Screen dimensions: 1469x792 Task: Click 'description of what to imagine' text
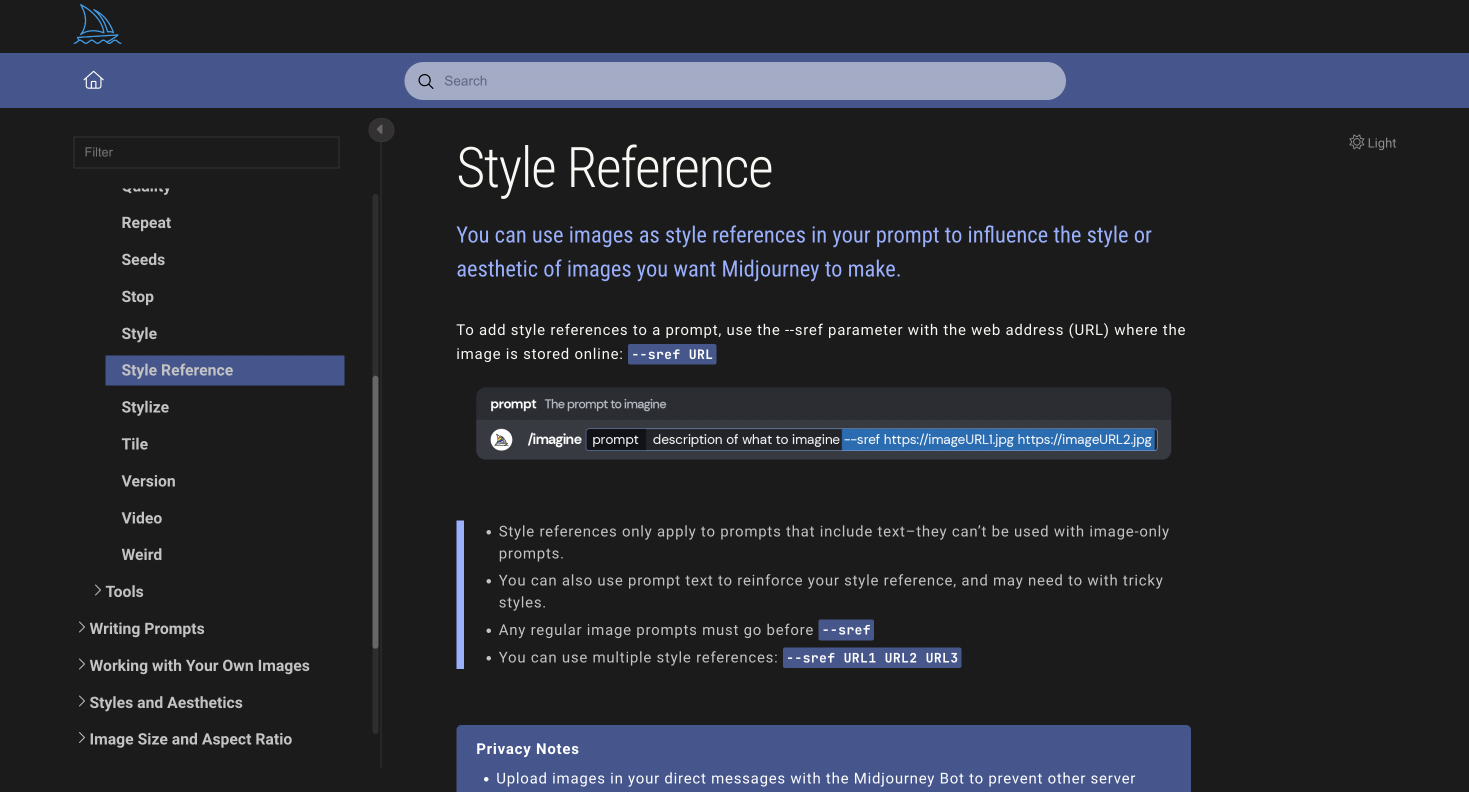tap(746, 439)
